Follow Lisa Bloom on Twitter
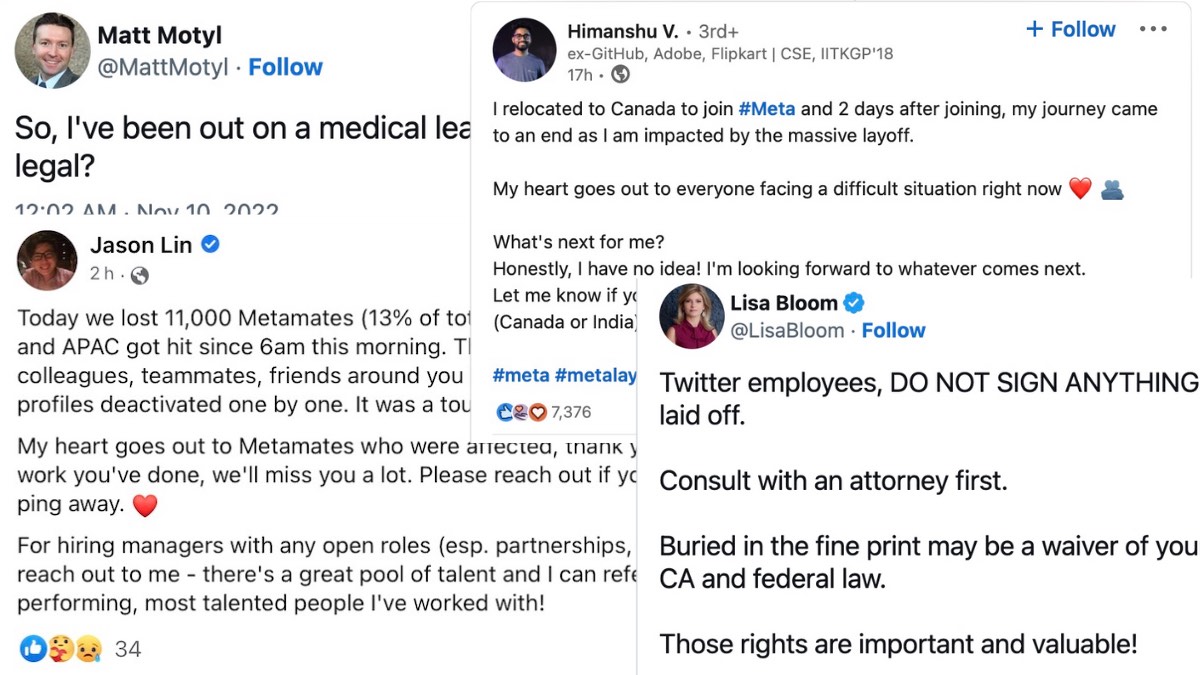This screenshot has width=1200, height=675. click(893, 329)
